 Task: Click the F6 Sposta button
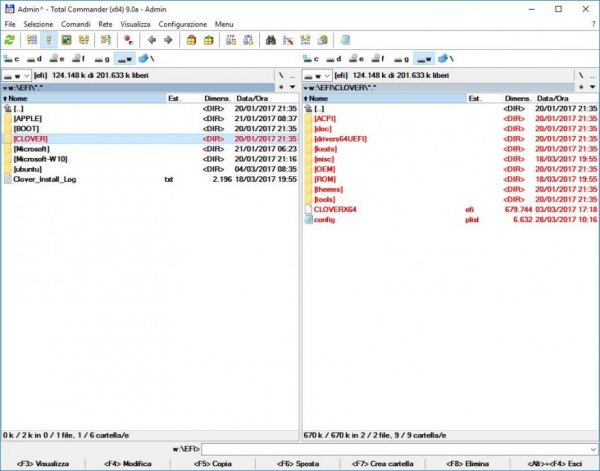pos(298,464)
